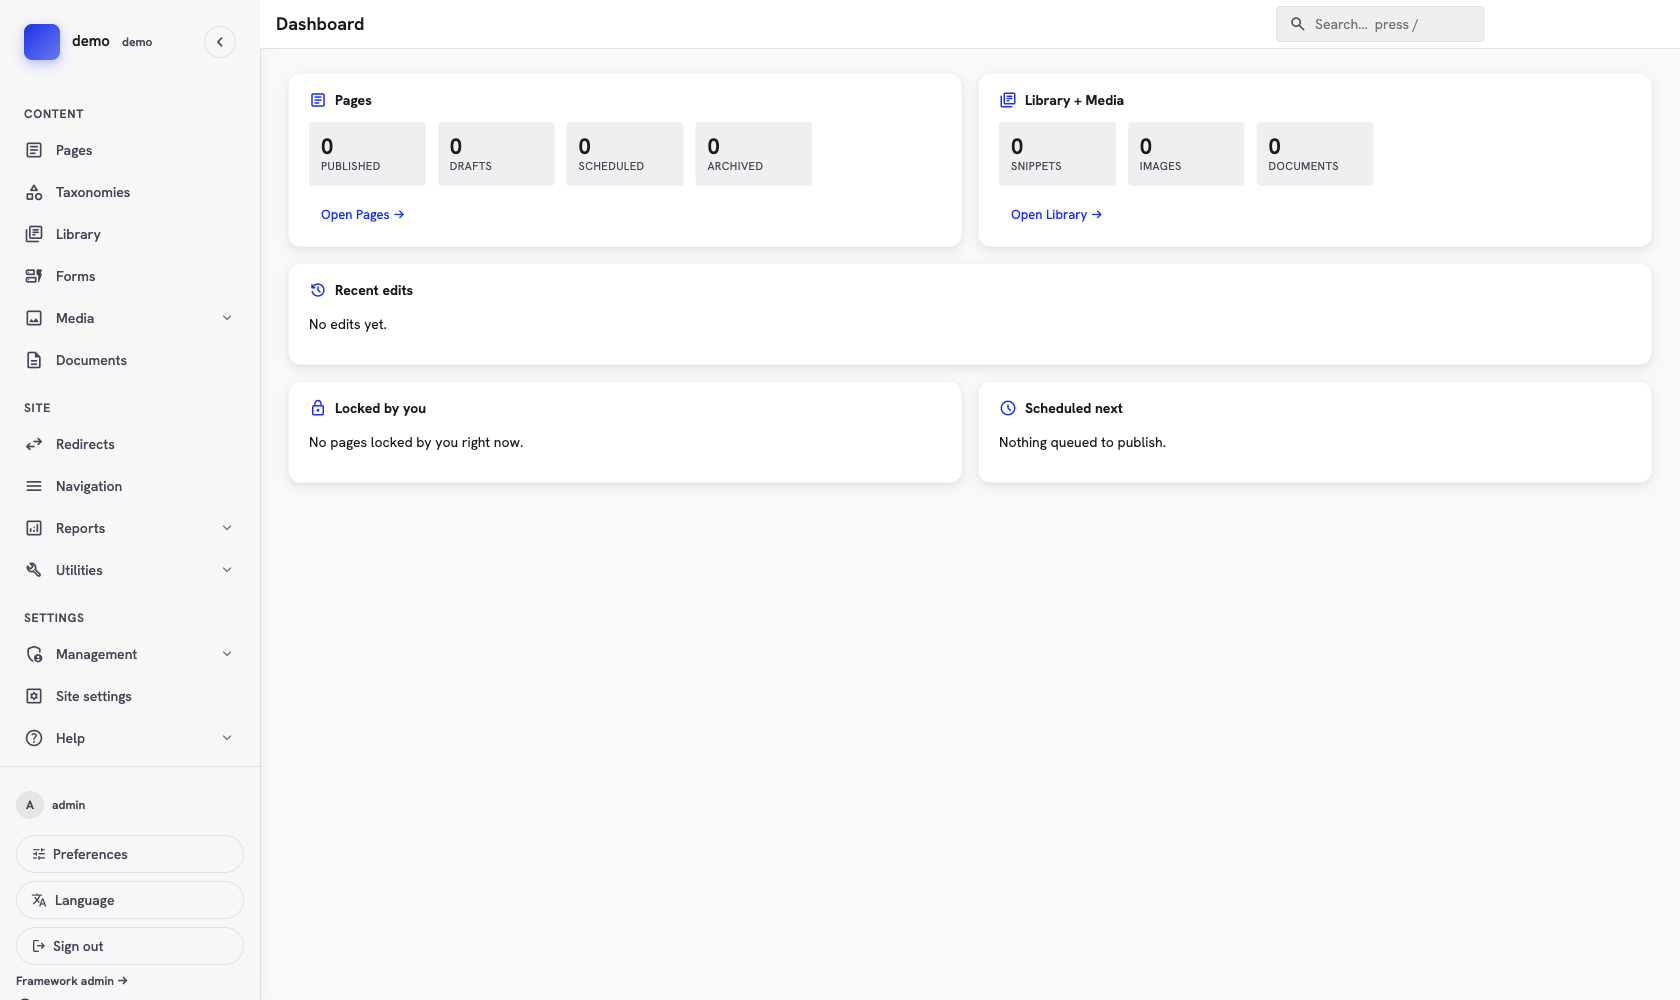Open Site settings menu item
The image size is (1680, 1000).
click(130, 696)
